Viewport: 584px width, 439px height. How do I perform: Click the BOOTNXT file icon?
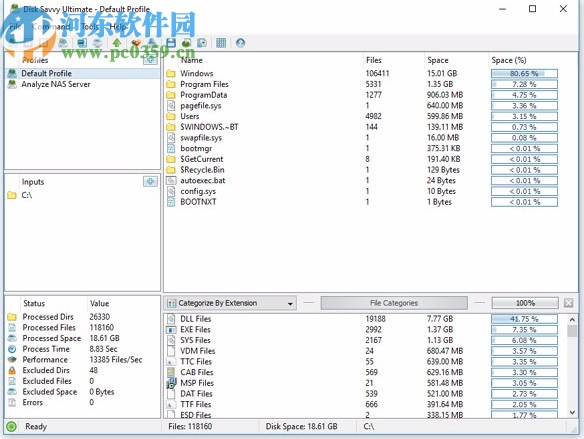tap(171, 202)
